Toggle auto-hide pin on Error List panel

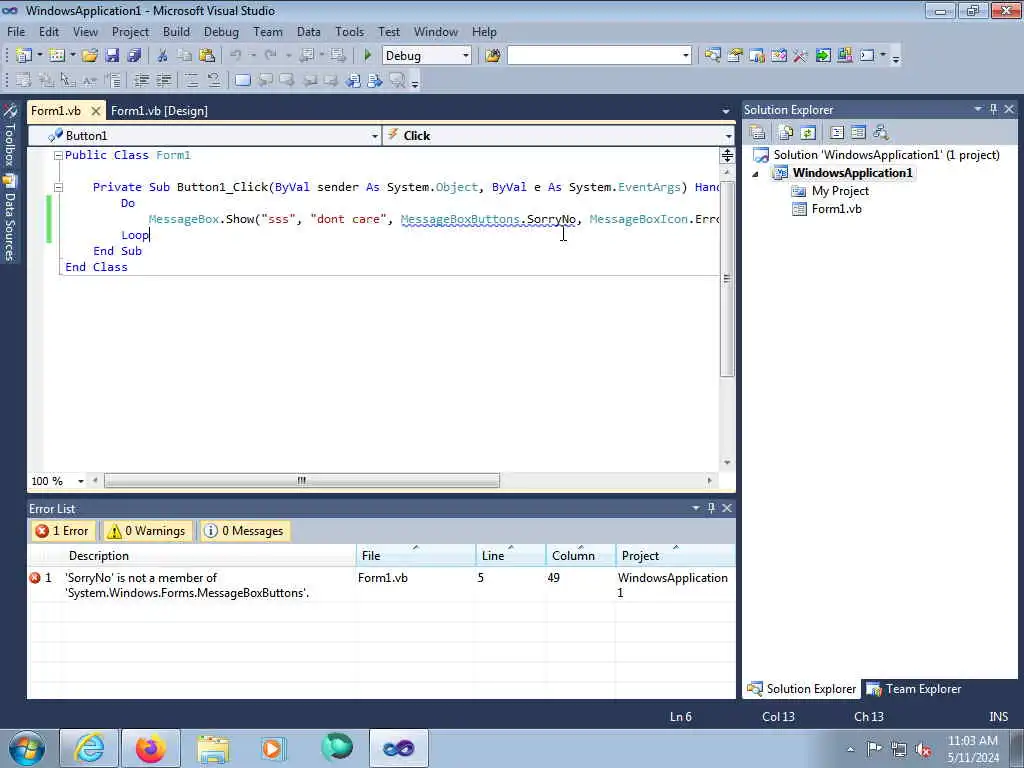click(711, 508)
